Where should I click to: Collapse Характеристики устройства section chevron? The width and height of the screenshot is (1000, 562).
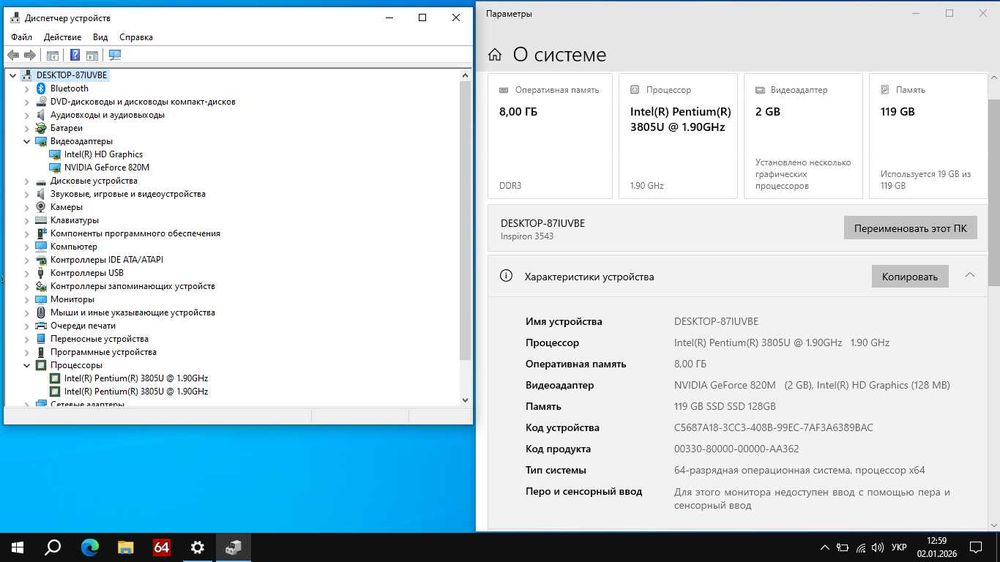[x=969, y=276]
